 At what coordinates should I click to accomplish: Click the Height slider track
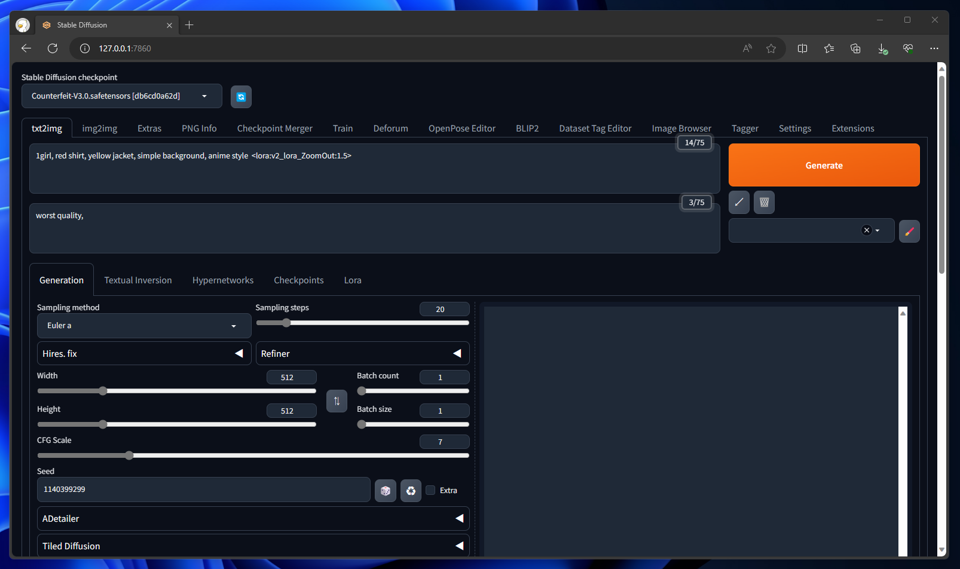point(177,424)
